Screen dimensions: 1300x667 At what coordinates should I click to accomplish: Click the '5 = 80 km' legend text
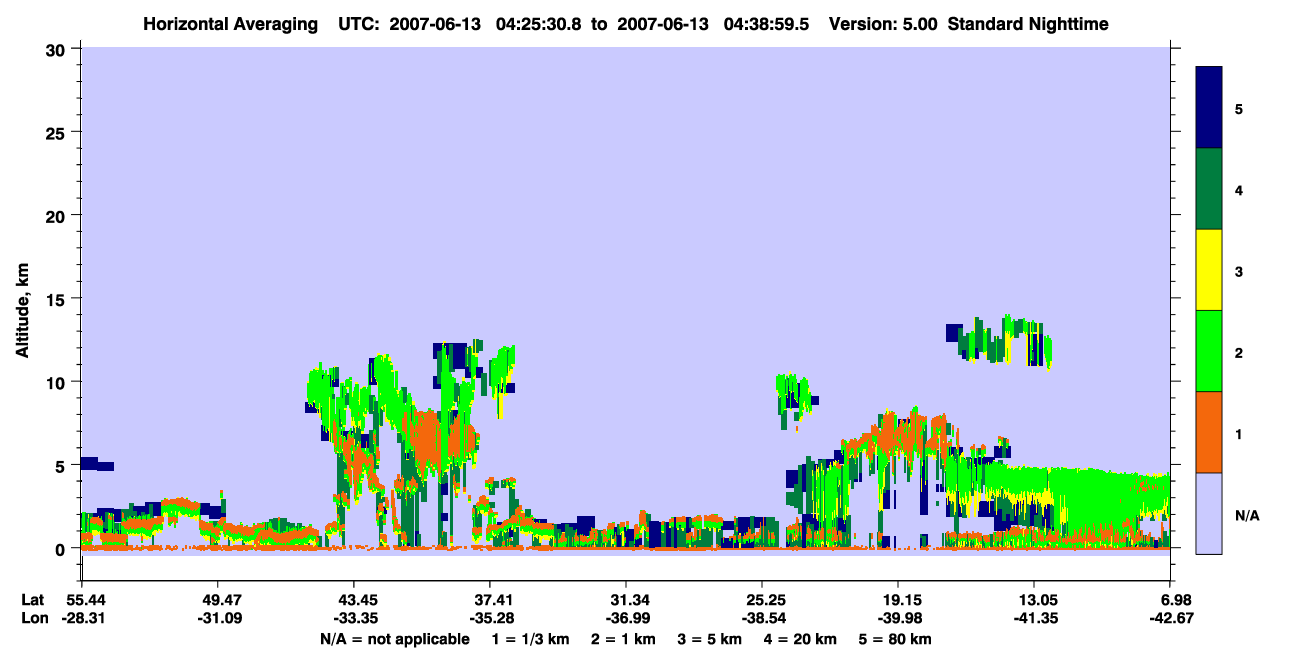pos(896,639)
